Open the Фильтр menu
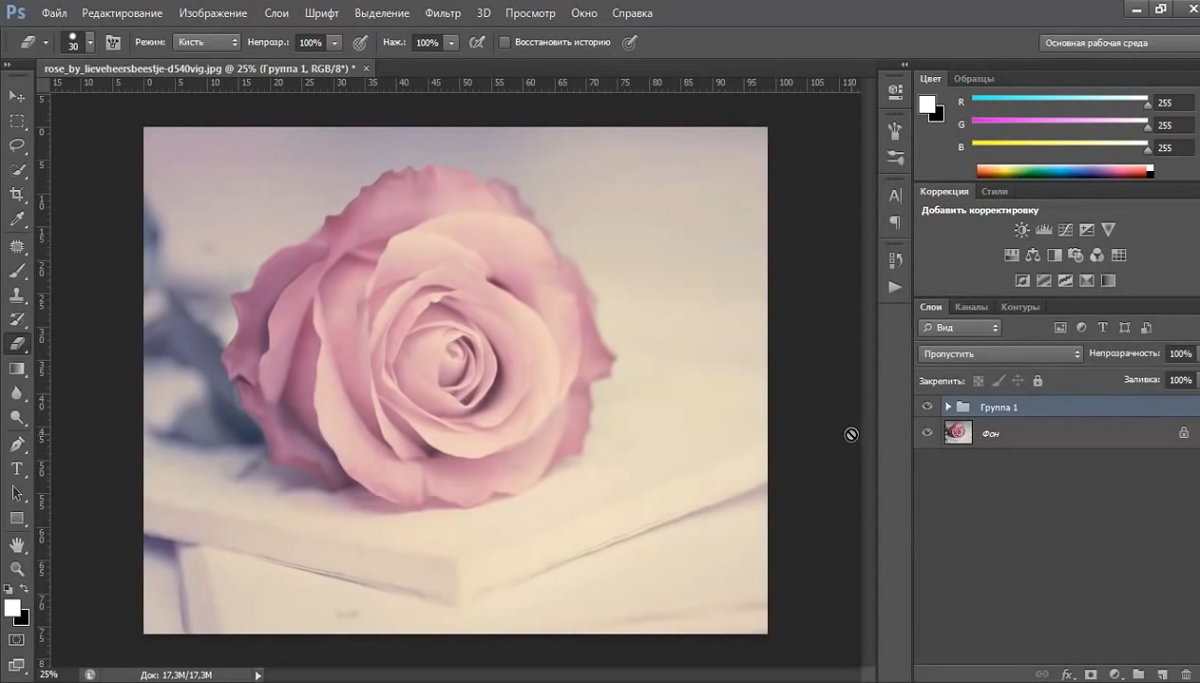This screenshot has width=1200, height=683. (x=442, y=14)
